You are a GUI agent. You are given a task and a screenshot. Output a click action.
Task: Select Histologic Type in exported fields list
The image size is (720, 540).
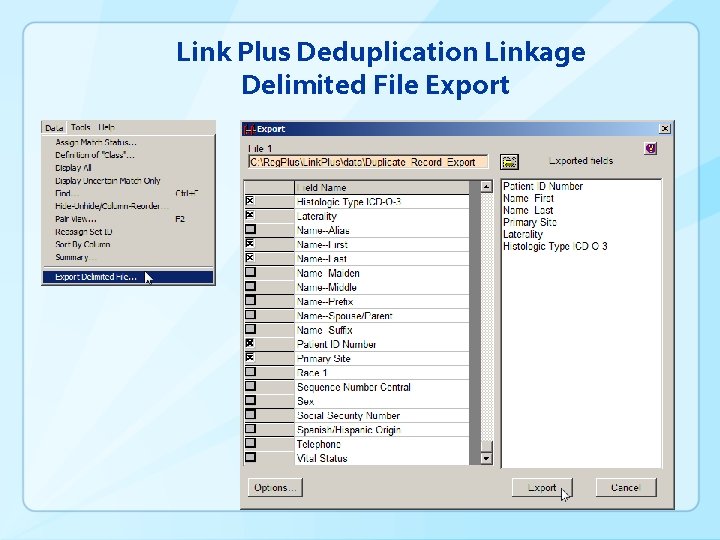click(x=555, y=246)
